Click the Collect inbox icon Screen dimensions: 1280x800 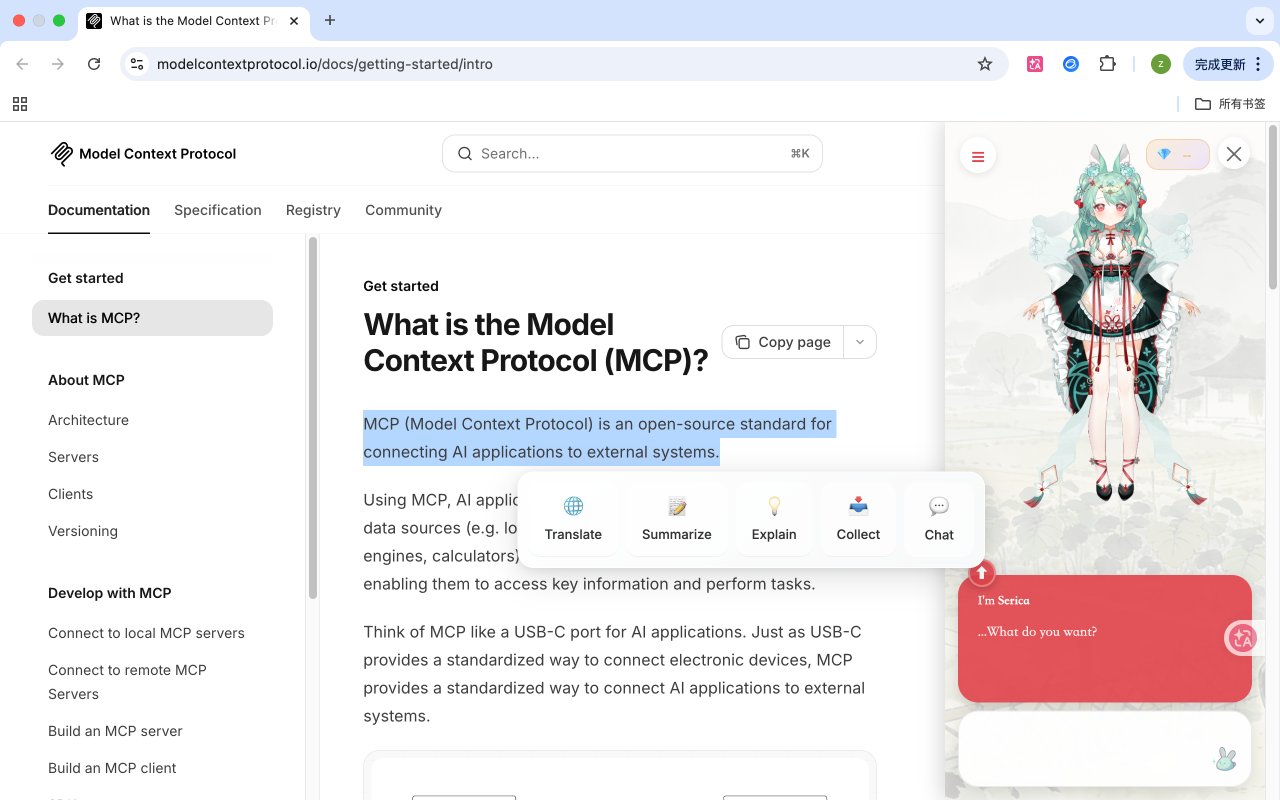click(858, 506)
